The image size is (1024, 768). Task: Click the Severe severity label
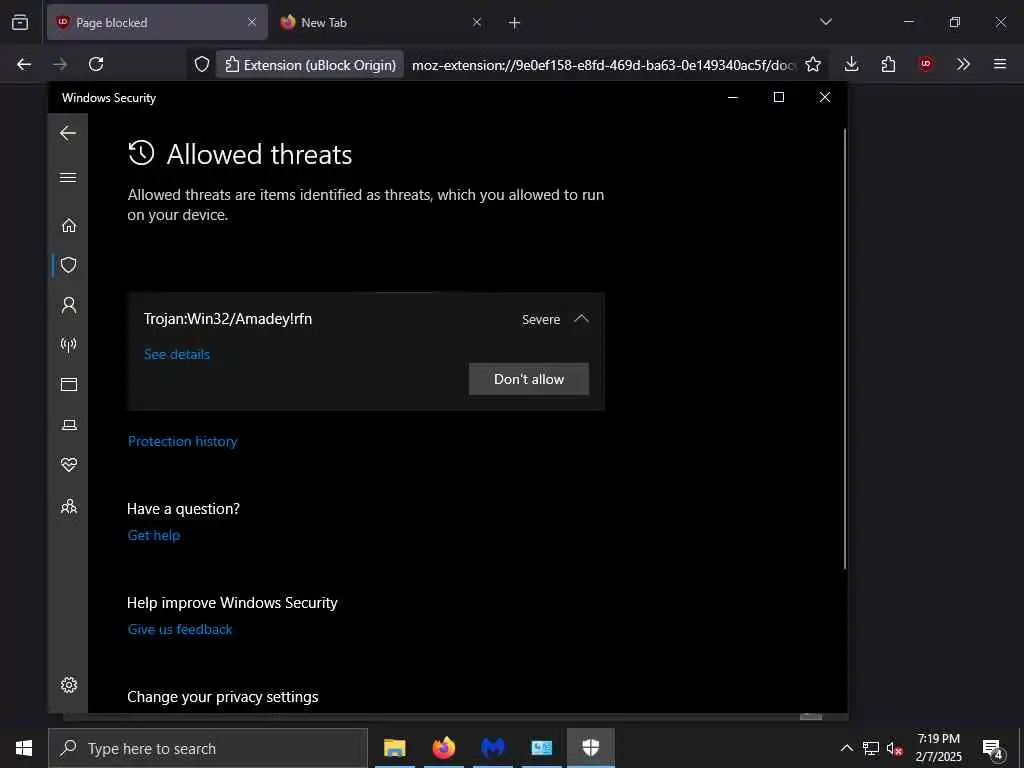point(541,319)
